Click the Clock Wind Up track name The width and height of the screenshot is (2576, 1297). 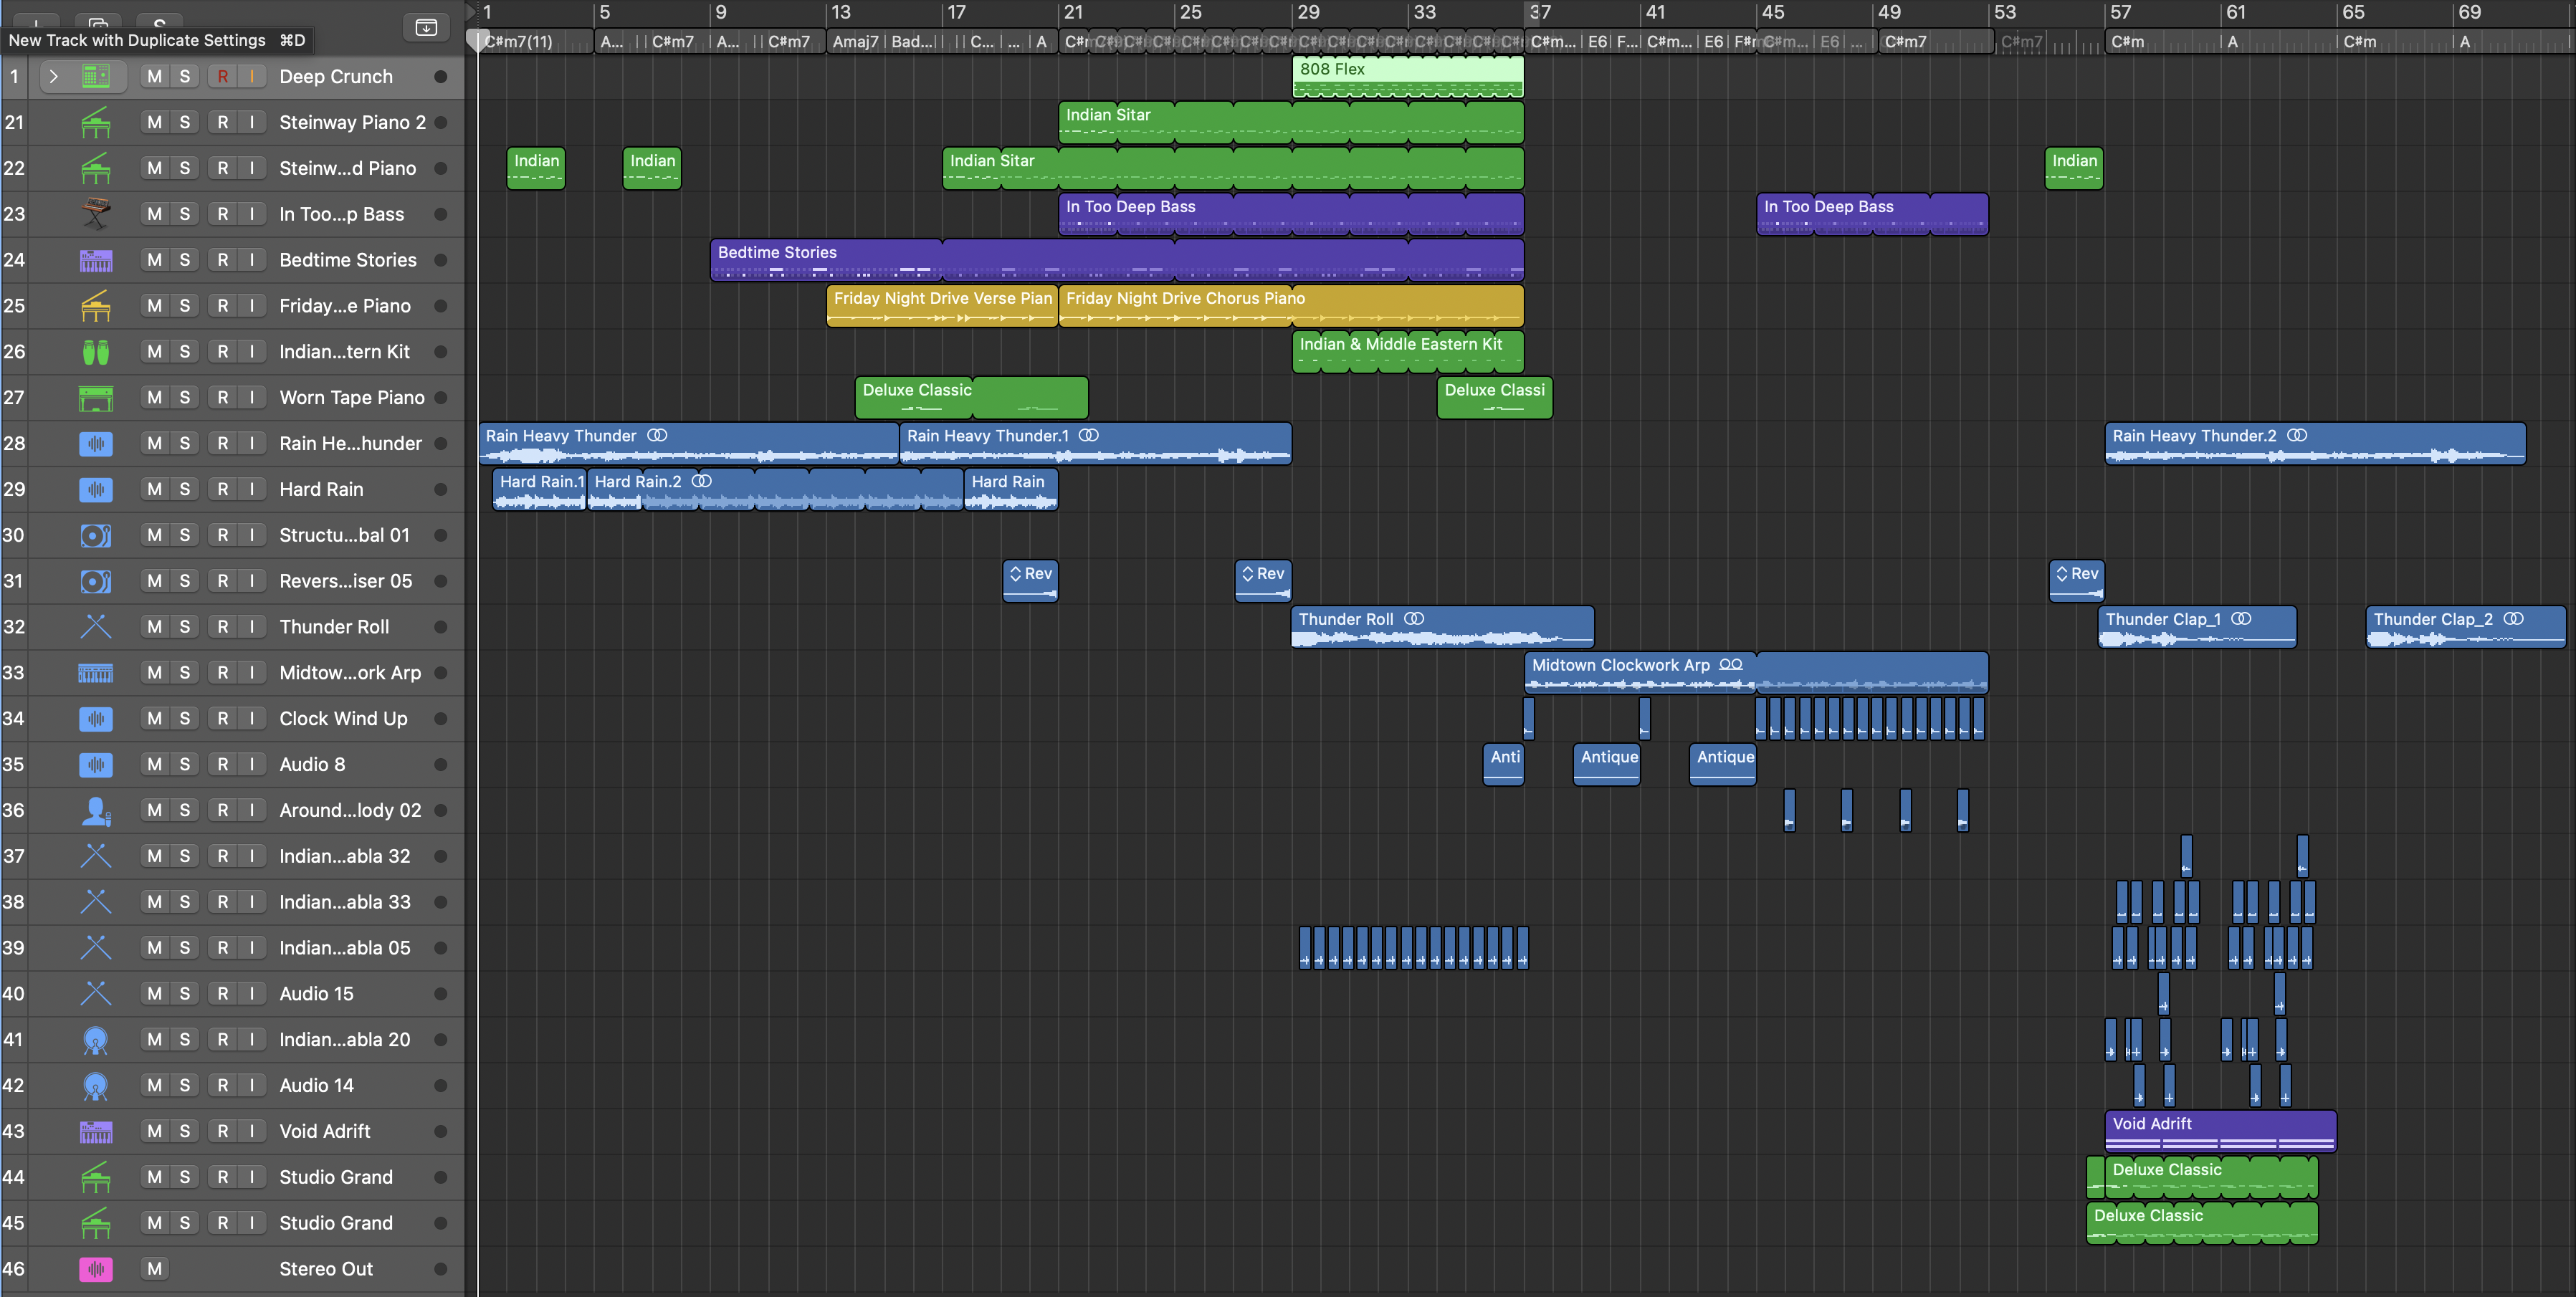343,719
